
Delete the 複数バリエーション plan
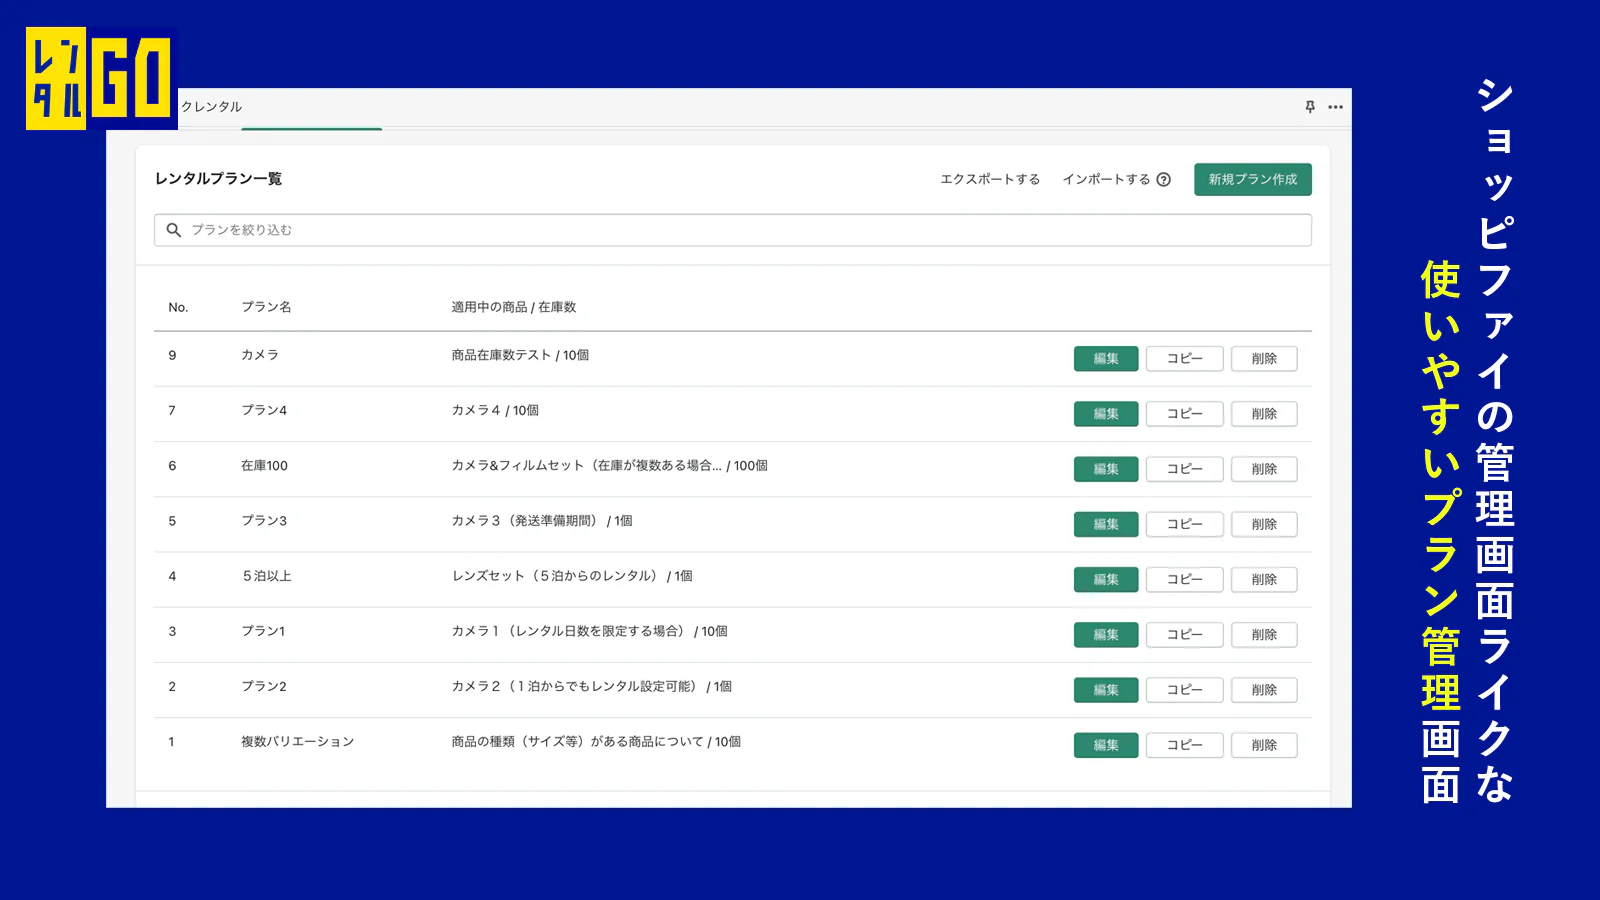(1264, 745)
